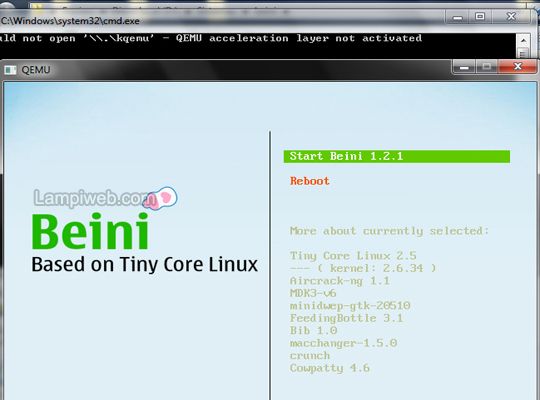Viewport: 540px width, 400px height.
Task: Click the 'MDK3-v6' line
Action: (x=313, y=294)
